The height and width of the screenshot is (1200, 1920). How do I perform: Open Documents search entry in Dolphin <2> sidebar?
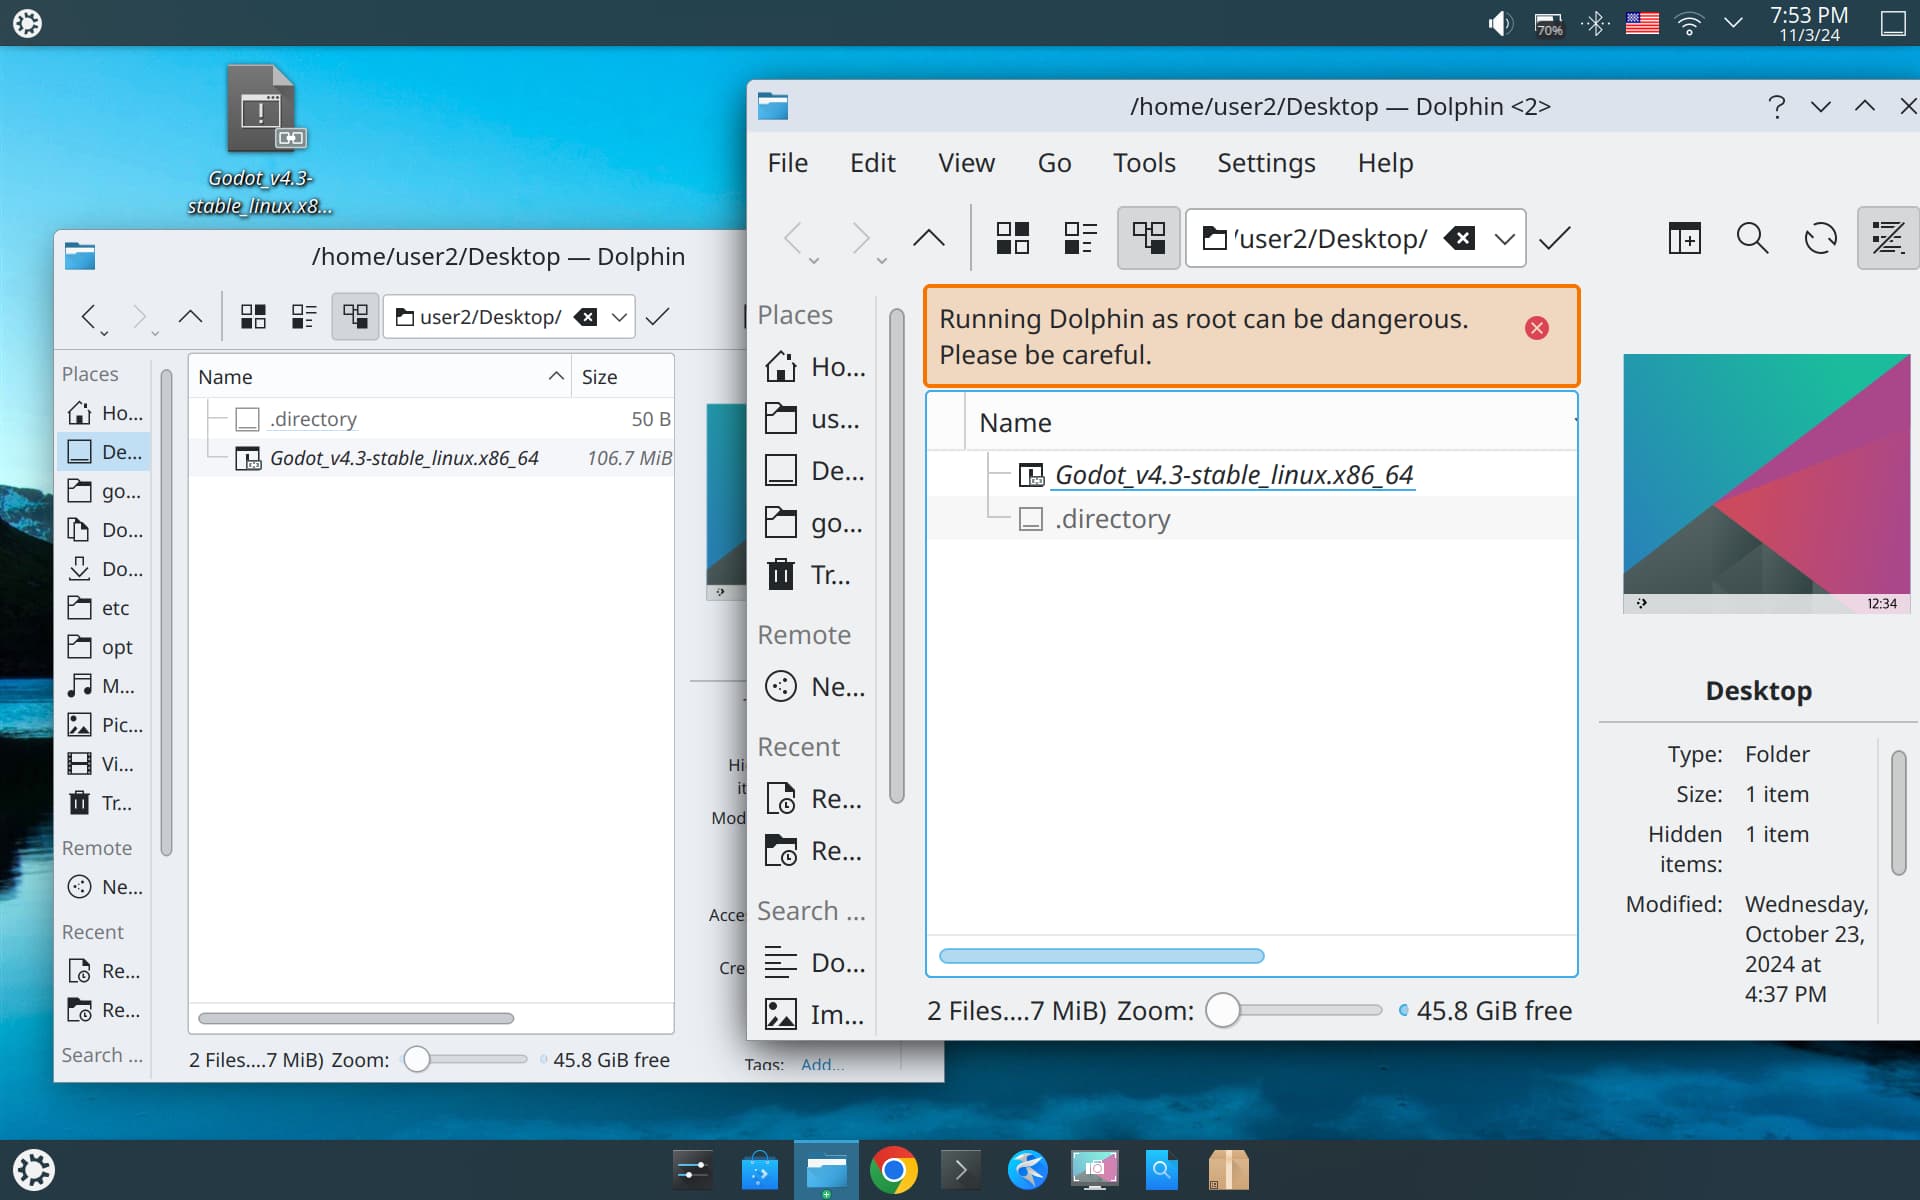tap(814, 963)
